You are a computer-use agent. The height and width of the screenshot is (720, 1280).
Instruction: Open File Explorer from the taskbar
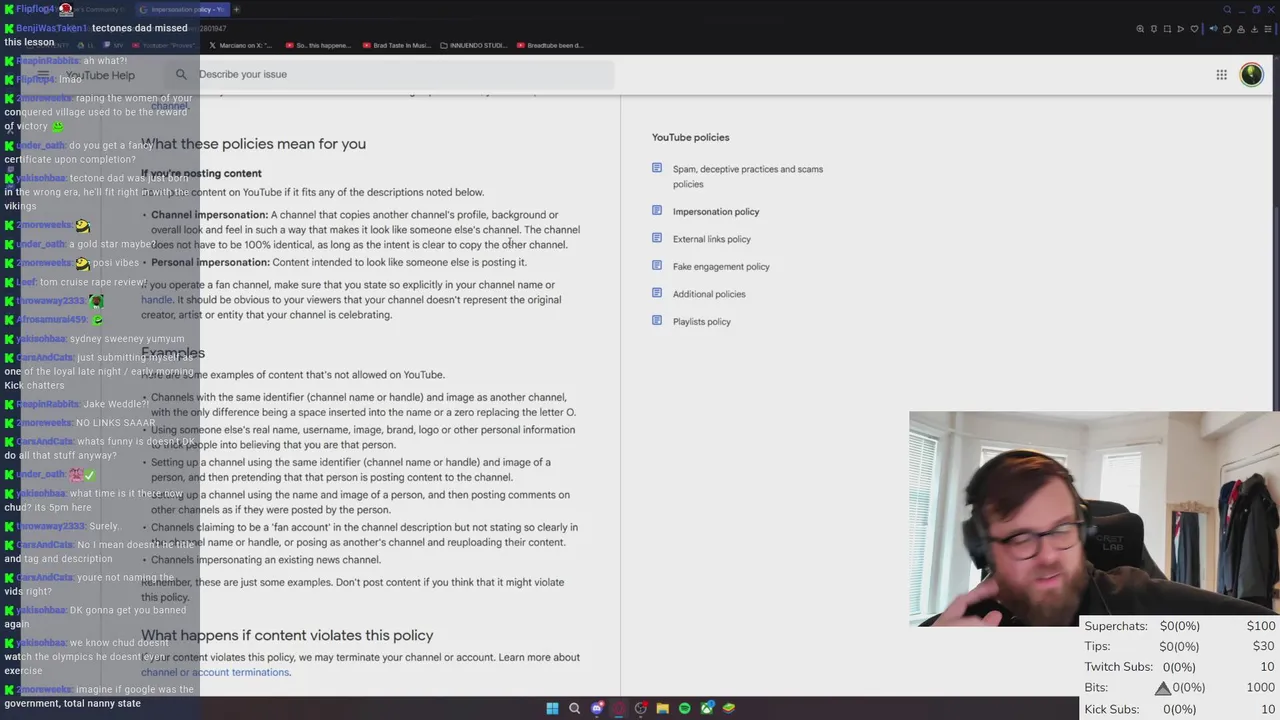coord(662,708)
